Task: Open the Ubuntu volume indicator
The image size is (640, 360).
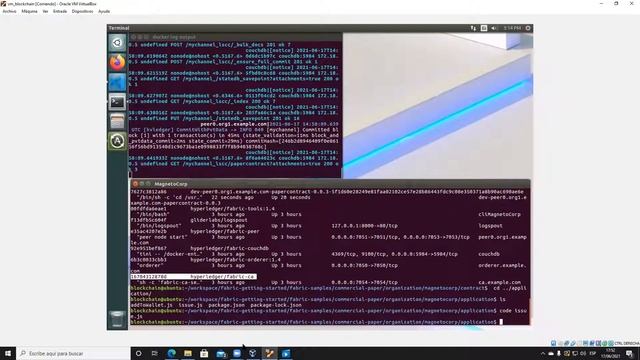Action: coord(494,28)
